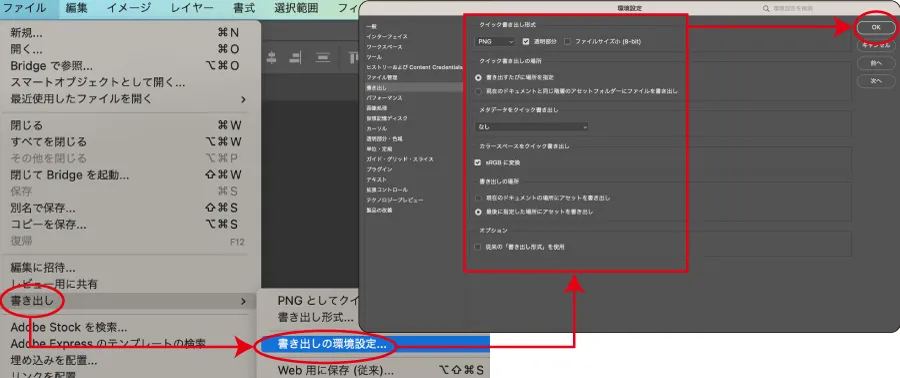Select 書き出すたびに場所を指定 radio button
Screen dimensions: 900x378
[478, 77]
